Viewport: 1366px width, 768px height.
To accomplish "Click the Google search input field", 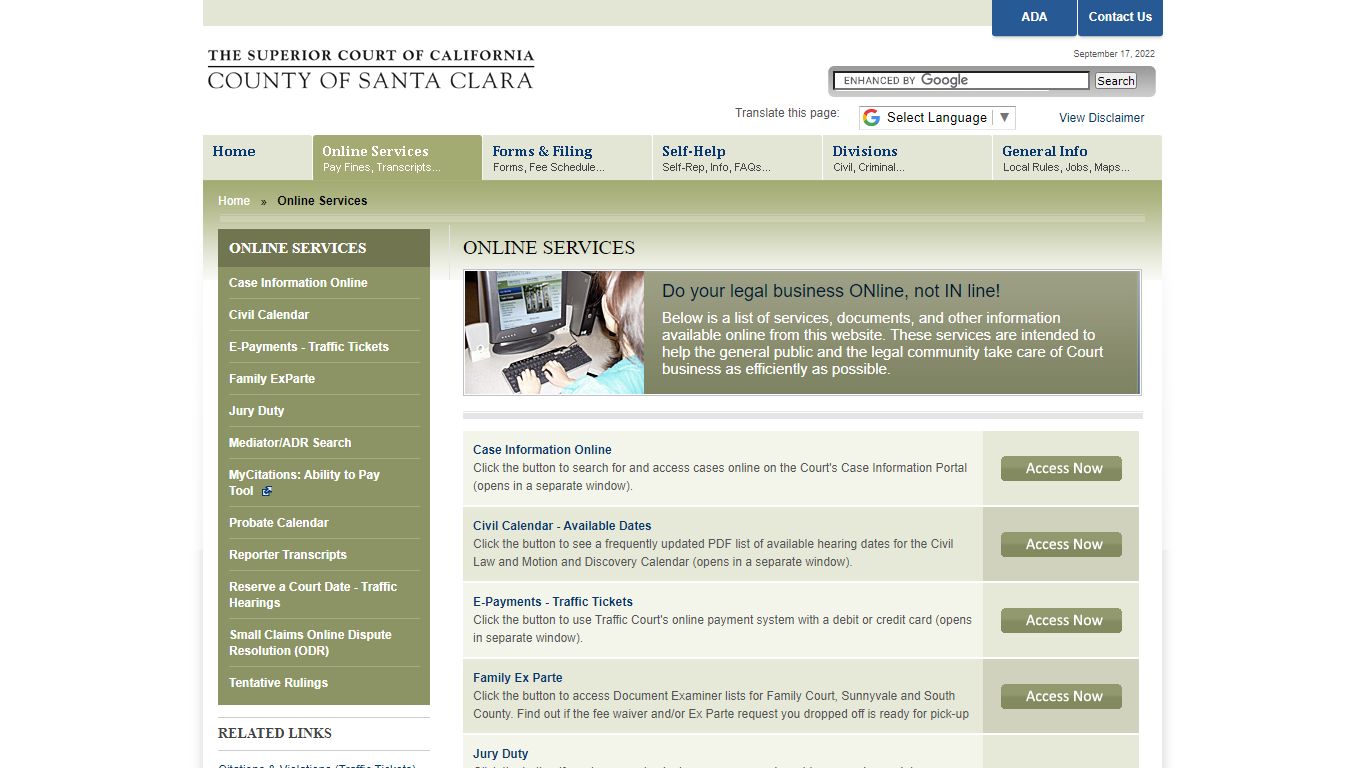I will tap(962, 81).
